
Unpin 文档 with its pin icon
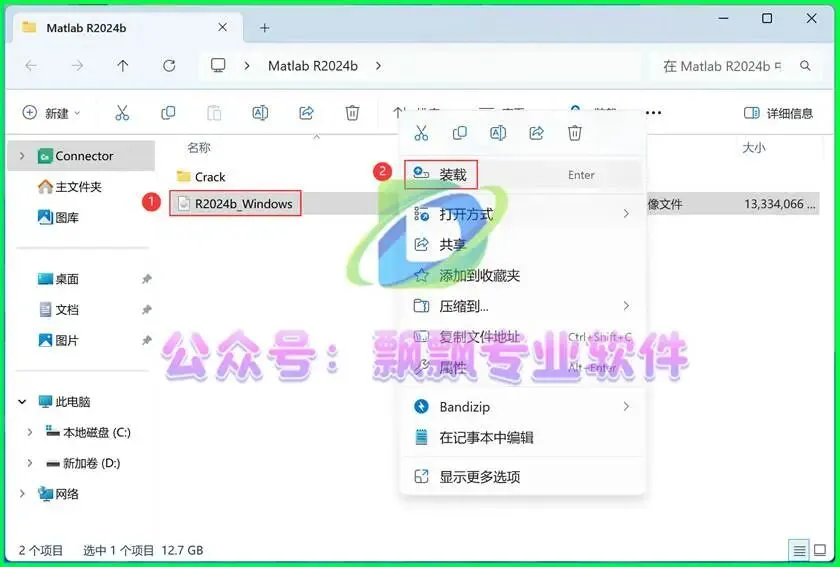tap(146, 309)
